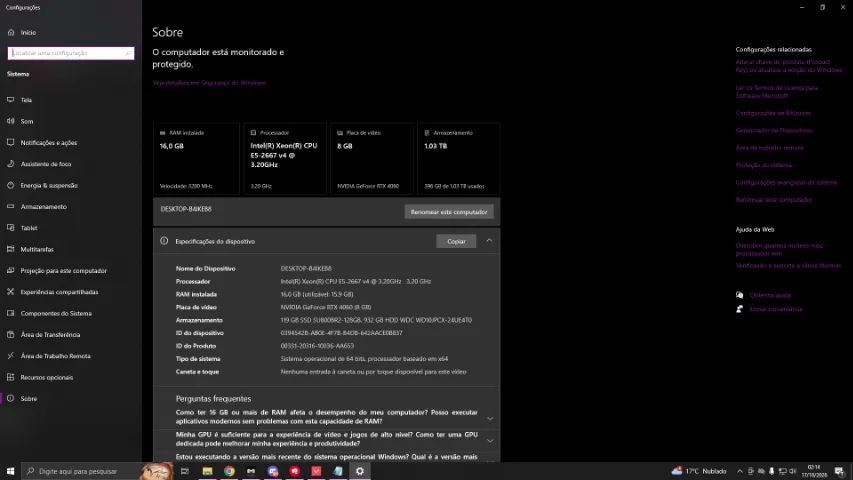Open Configurações avançadas do sistema link
Image resolution: width=853 pixels, height=480 pixels.
(786, 182)
